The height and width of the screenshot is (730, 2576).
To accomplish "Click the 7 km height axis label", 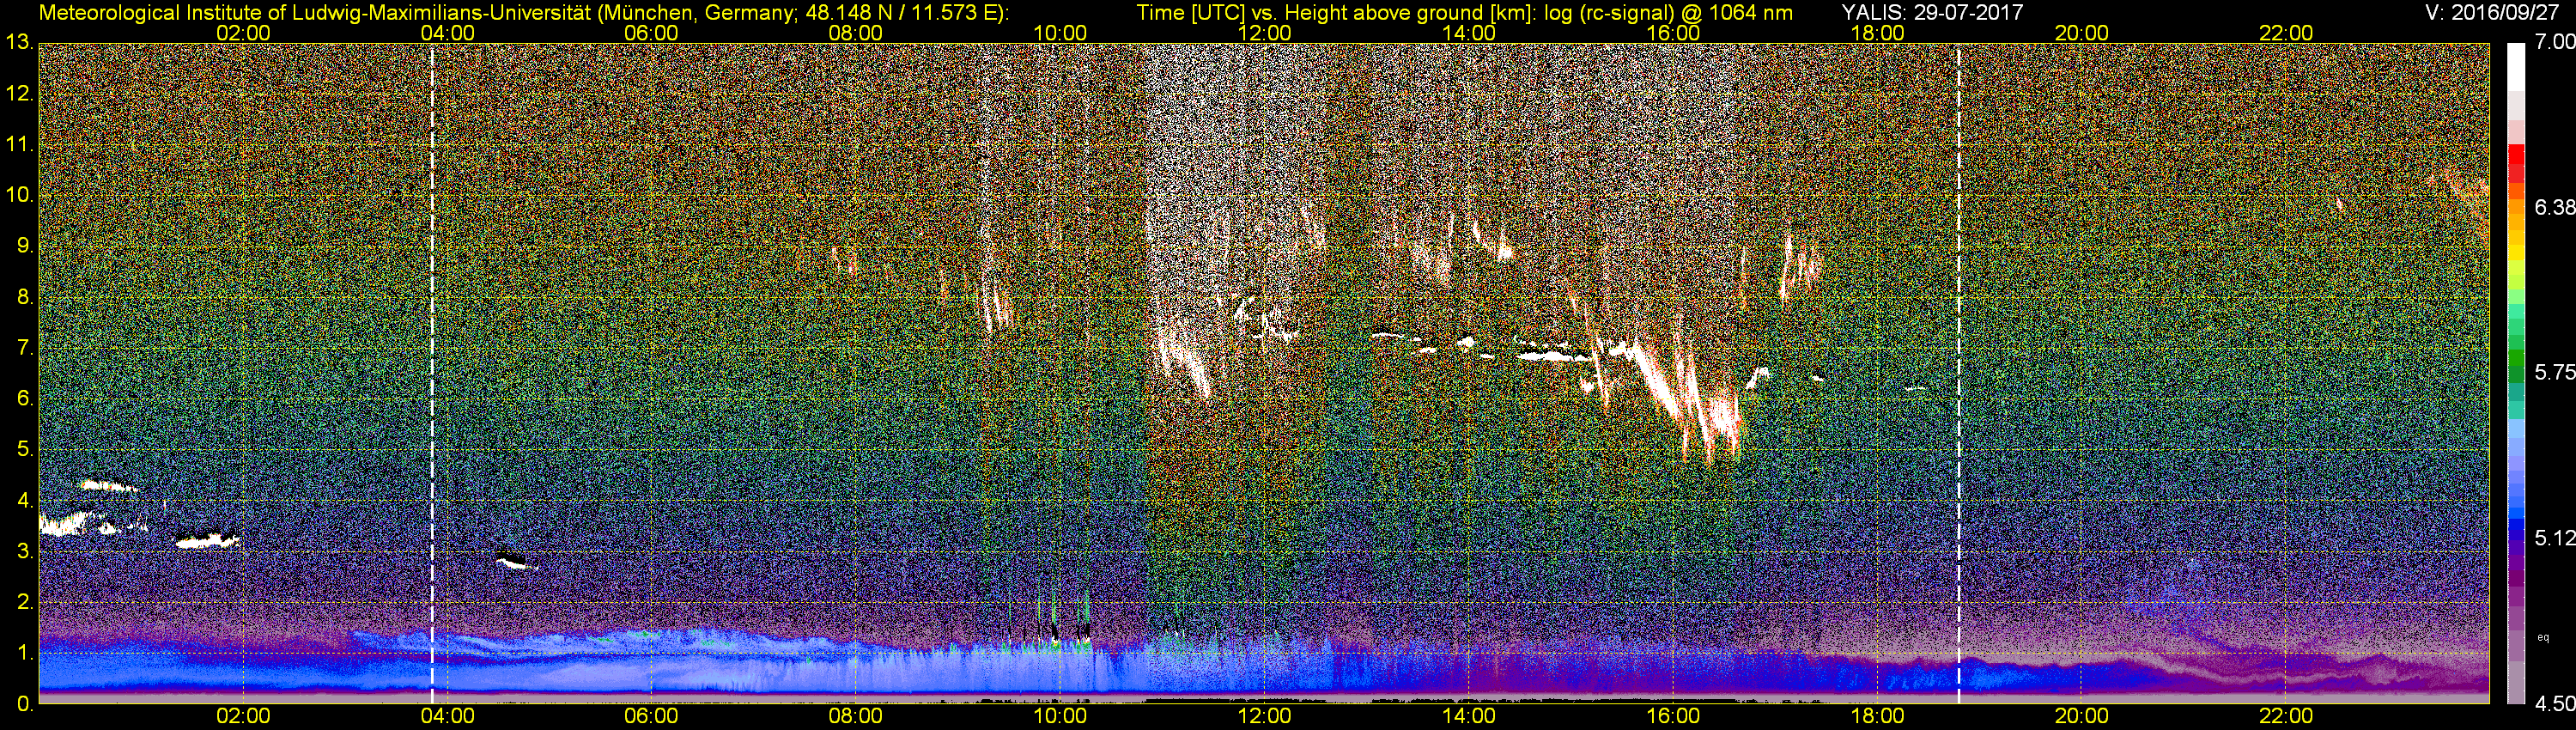I will pyautogui.click(x=25, y=348).
